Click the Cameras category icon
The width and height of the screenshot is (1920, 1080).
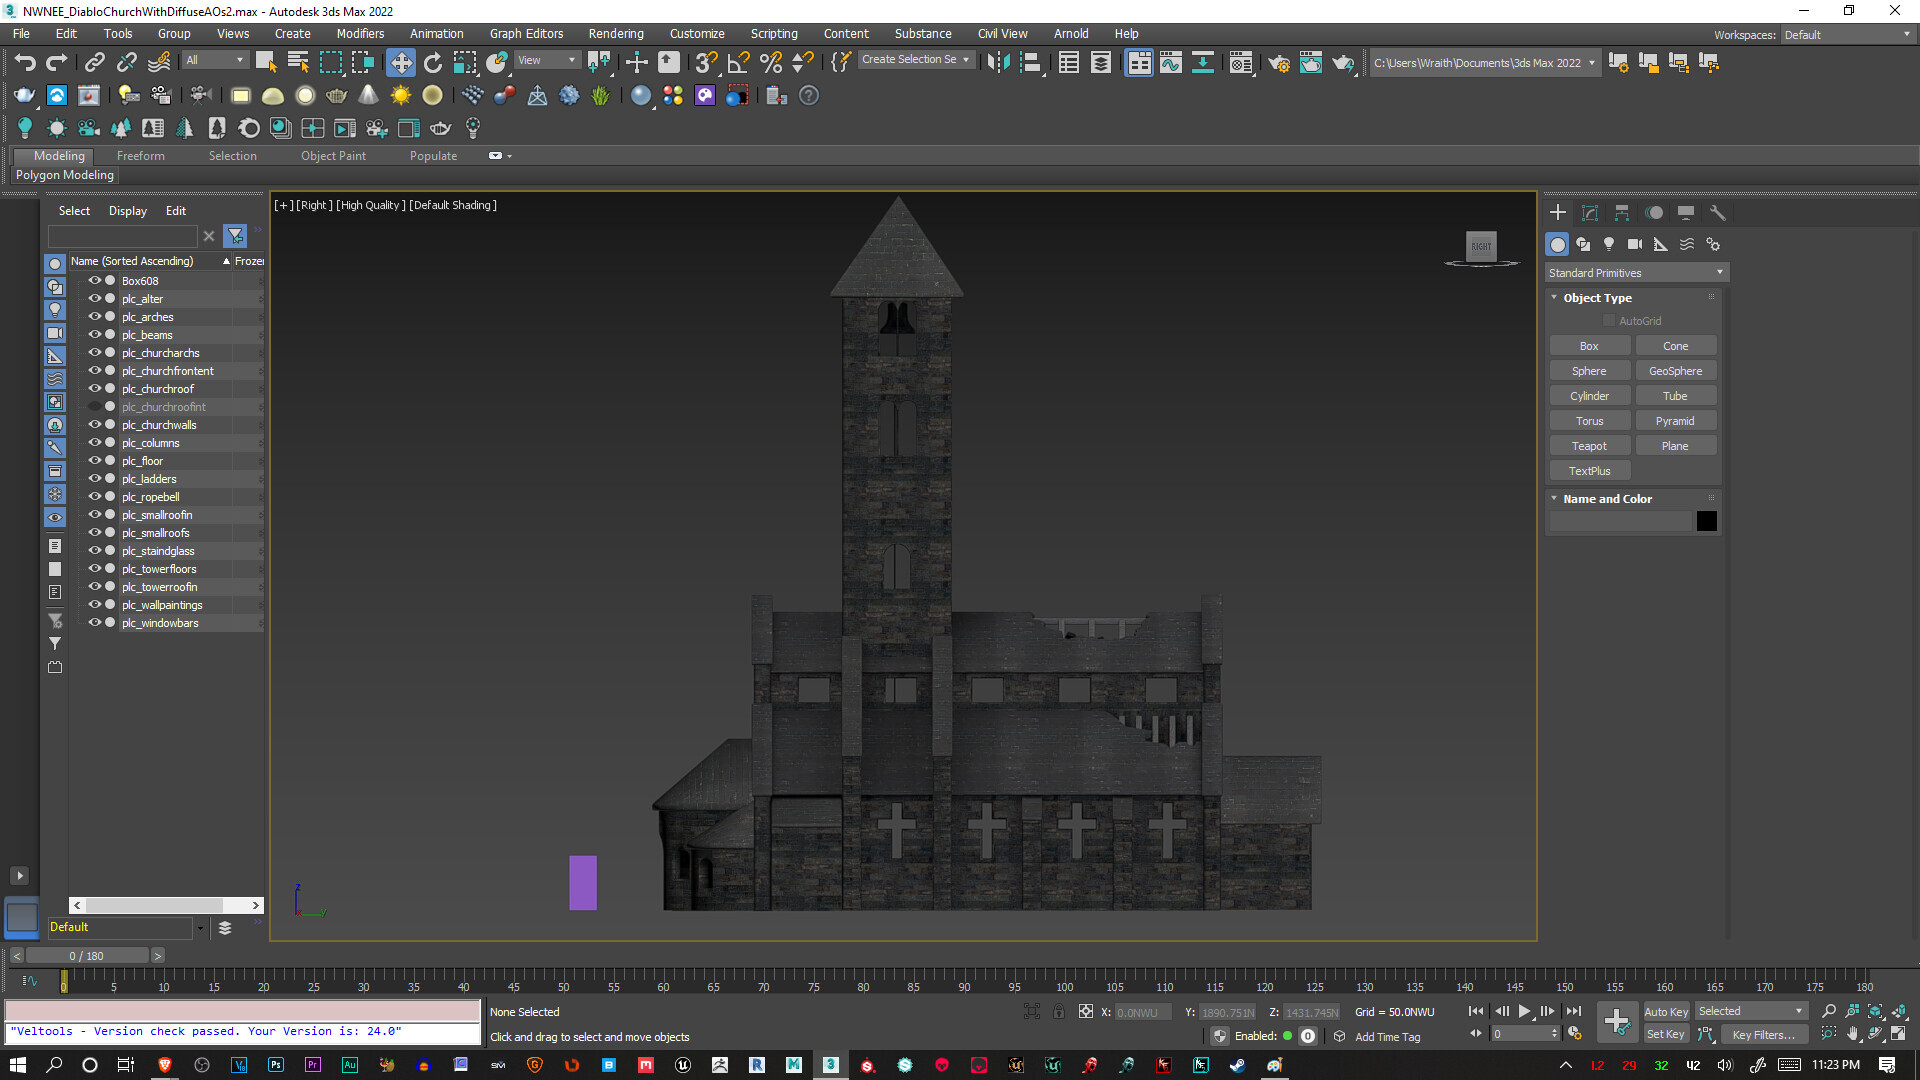click(x=1635, y=244)
